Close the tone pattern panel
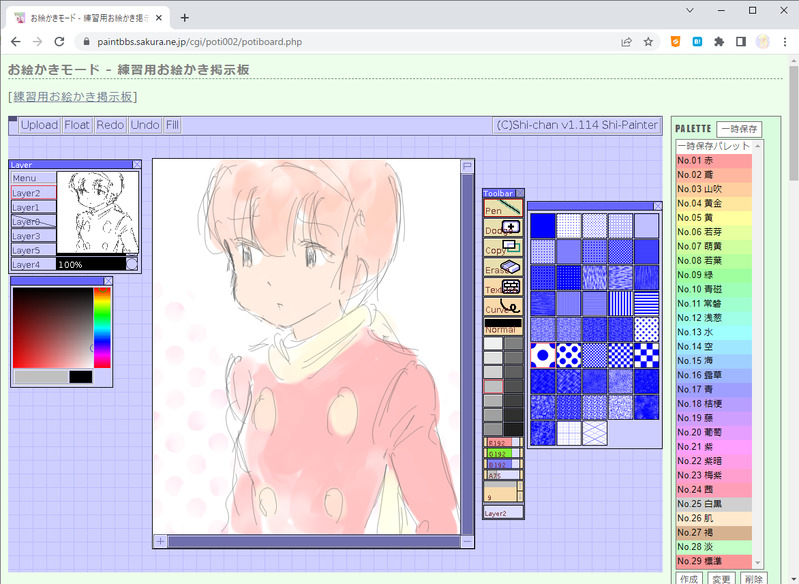The image size is (799, 584). click(x=658, y=206)
